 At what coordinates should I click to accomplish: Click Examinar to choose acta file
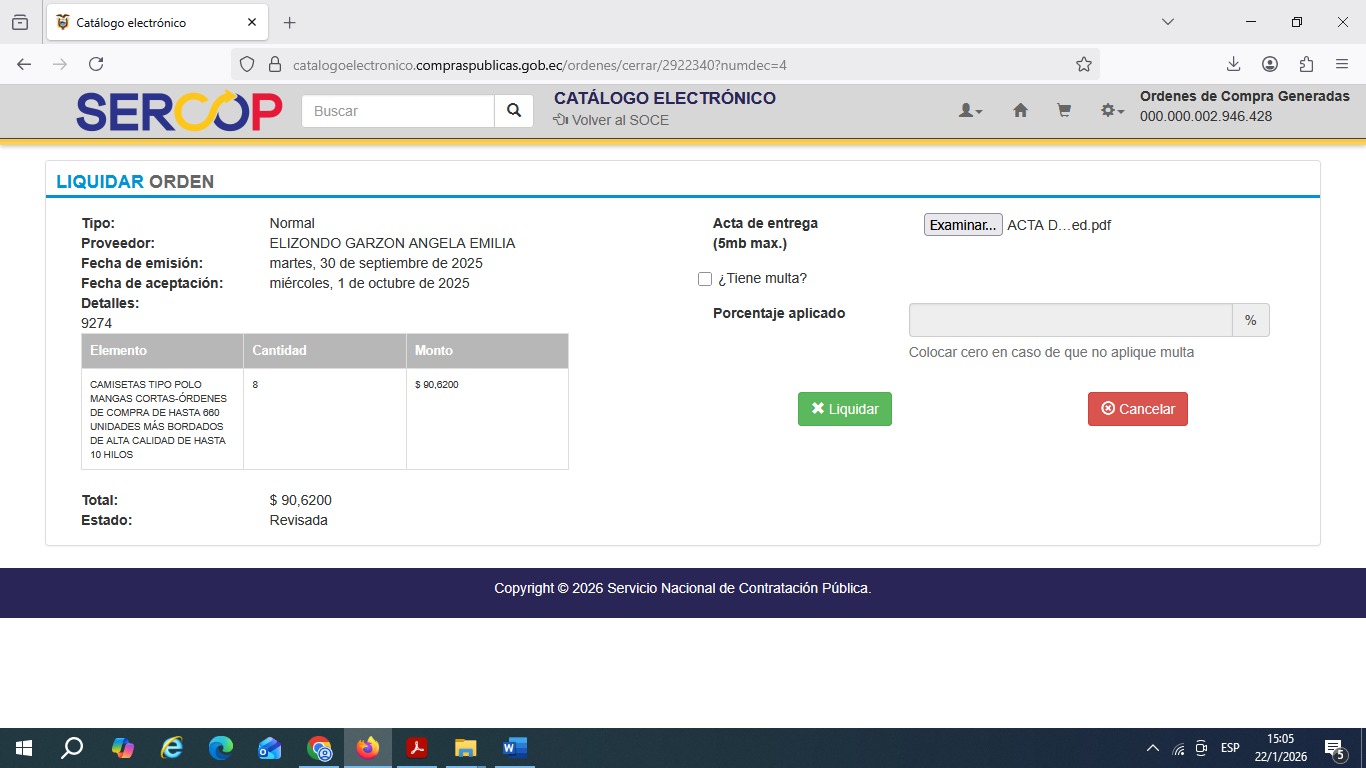962,225
